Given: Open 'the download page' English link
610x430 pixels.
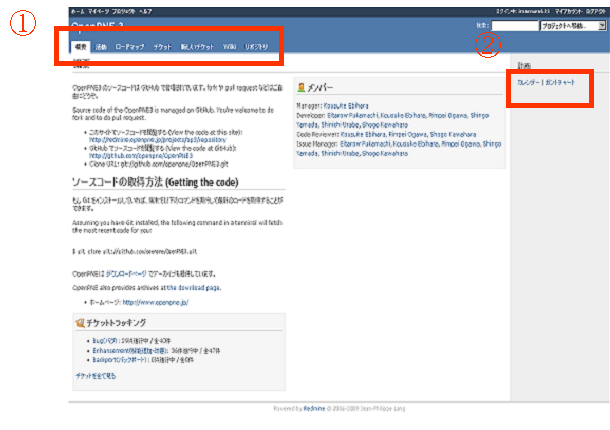Looking at the screenshot, I should tap(193, 288).
